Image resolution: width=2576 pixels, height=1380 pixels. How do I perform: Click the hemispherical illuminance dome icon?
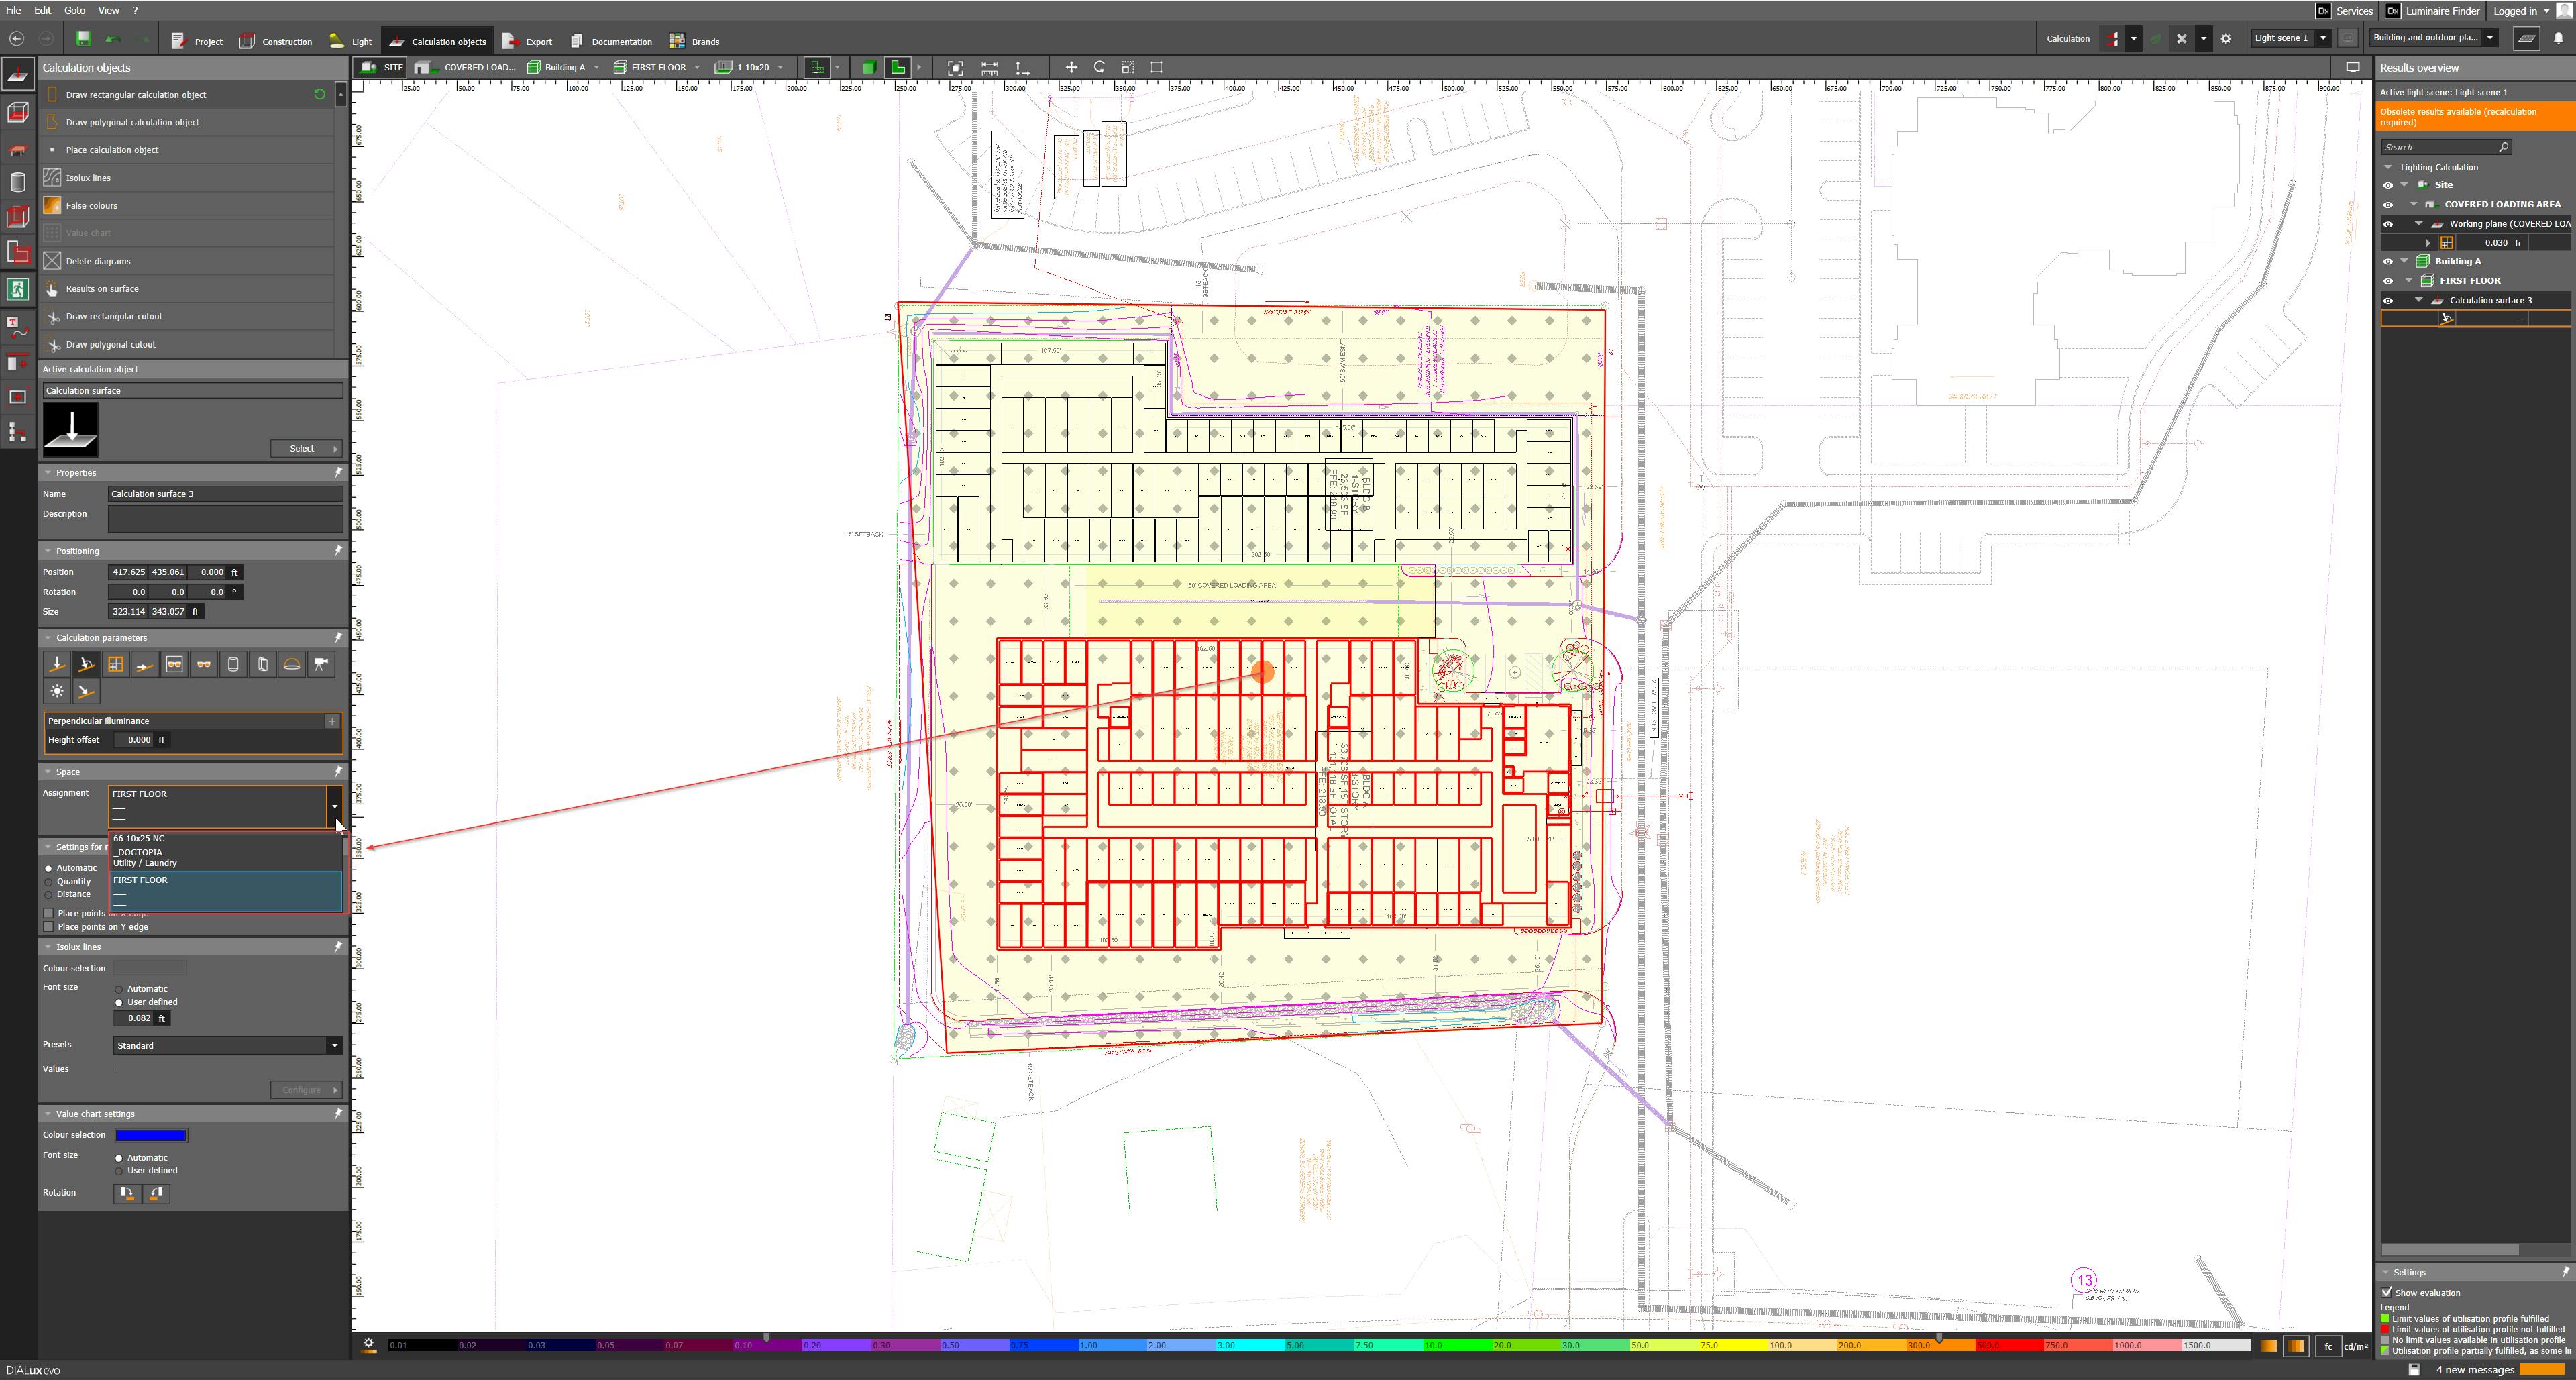291,664
